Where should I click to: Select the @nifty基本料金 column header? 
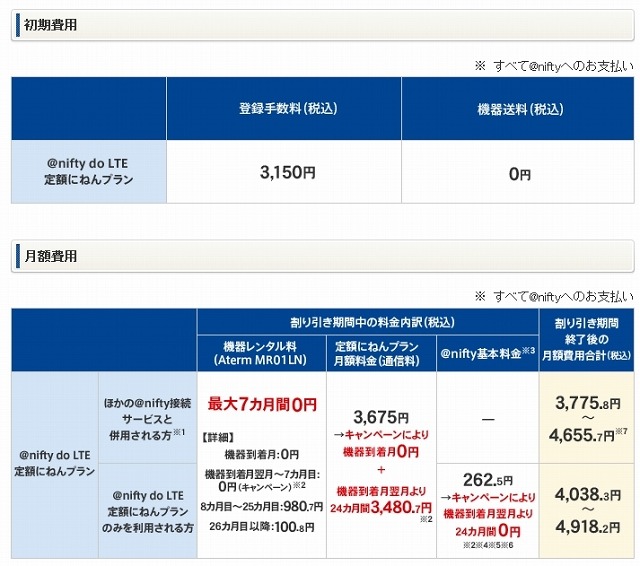pos(487,353)
